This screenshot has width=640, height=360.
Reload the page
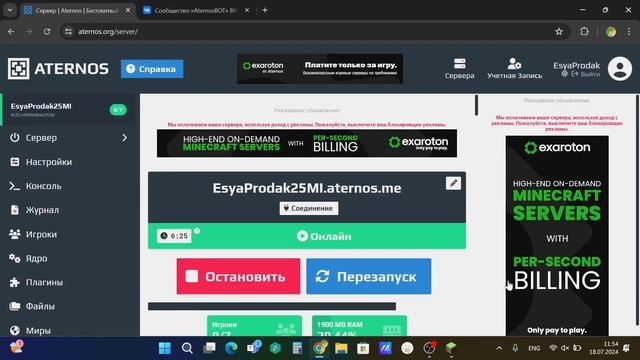47,31
